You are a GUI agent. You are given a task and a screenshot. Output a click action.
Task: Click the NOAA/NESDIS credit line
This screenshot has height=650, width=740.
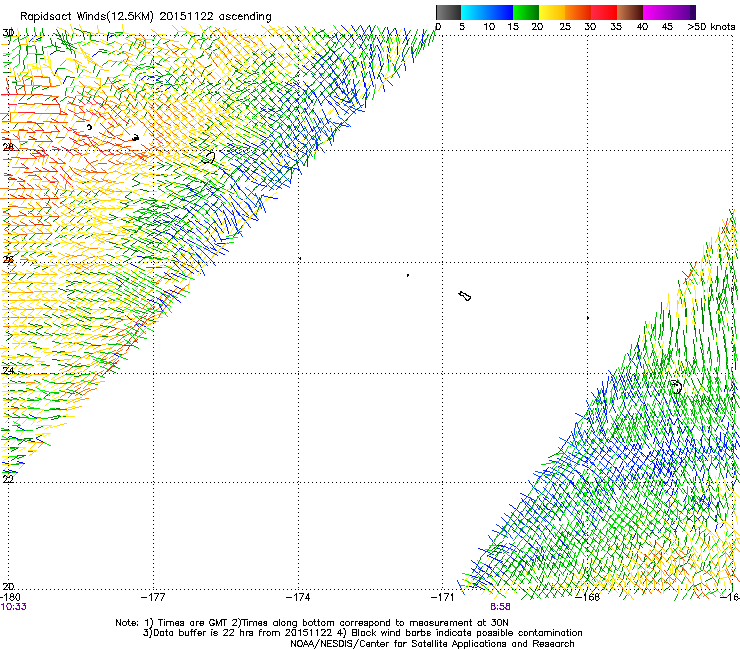[432, 644]
